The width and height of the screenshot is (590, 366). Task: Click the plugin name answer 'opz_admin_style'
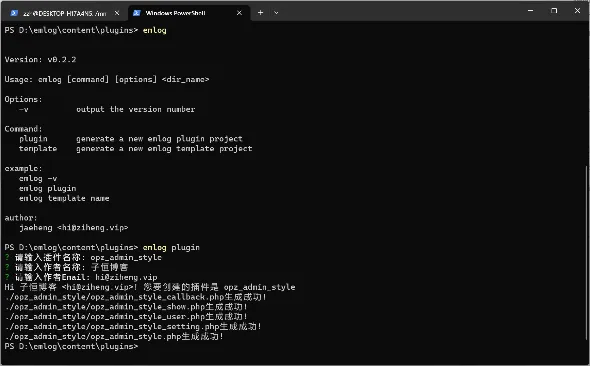[126, 257]
